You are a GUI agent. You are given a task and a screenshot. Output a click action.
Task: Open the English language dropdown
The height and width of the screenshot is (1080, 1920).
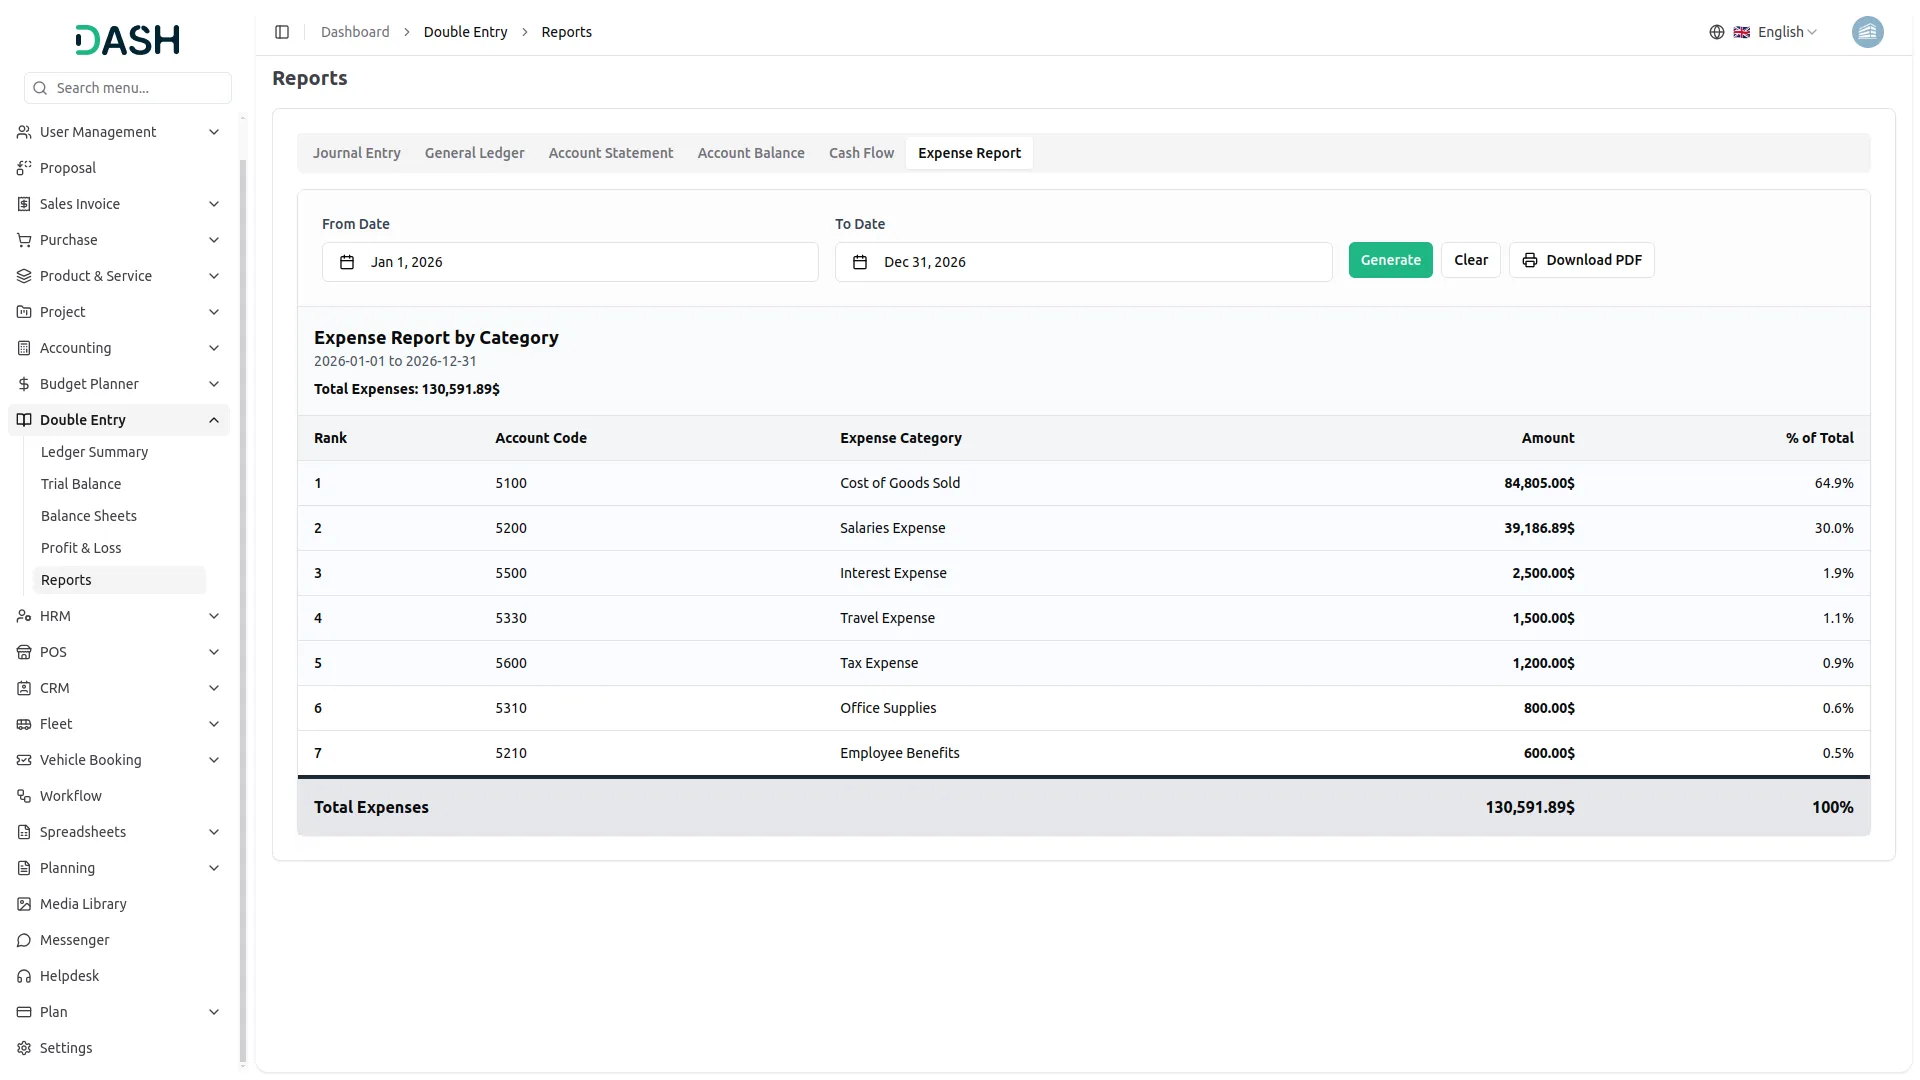[x=1786, y=32]
